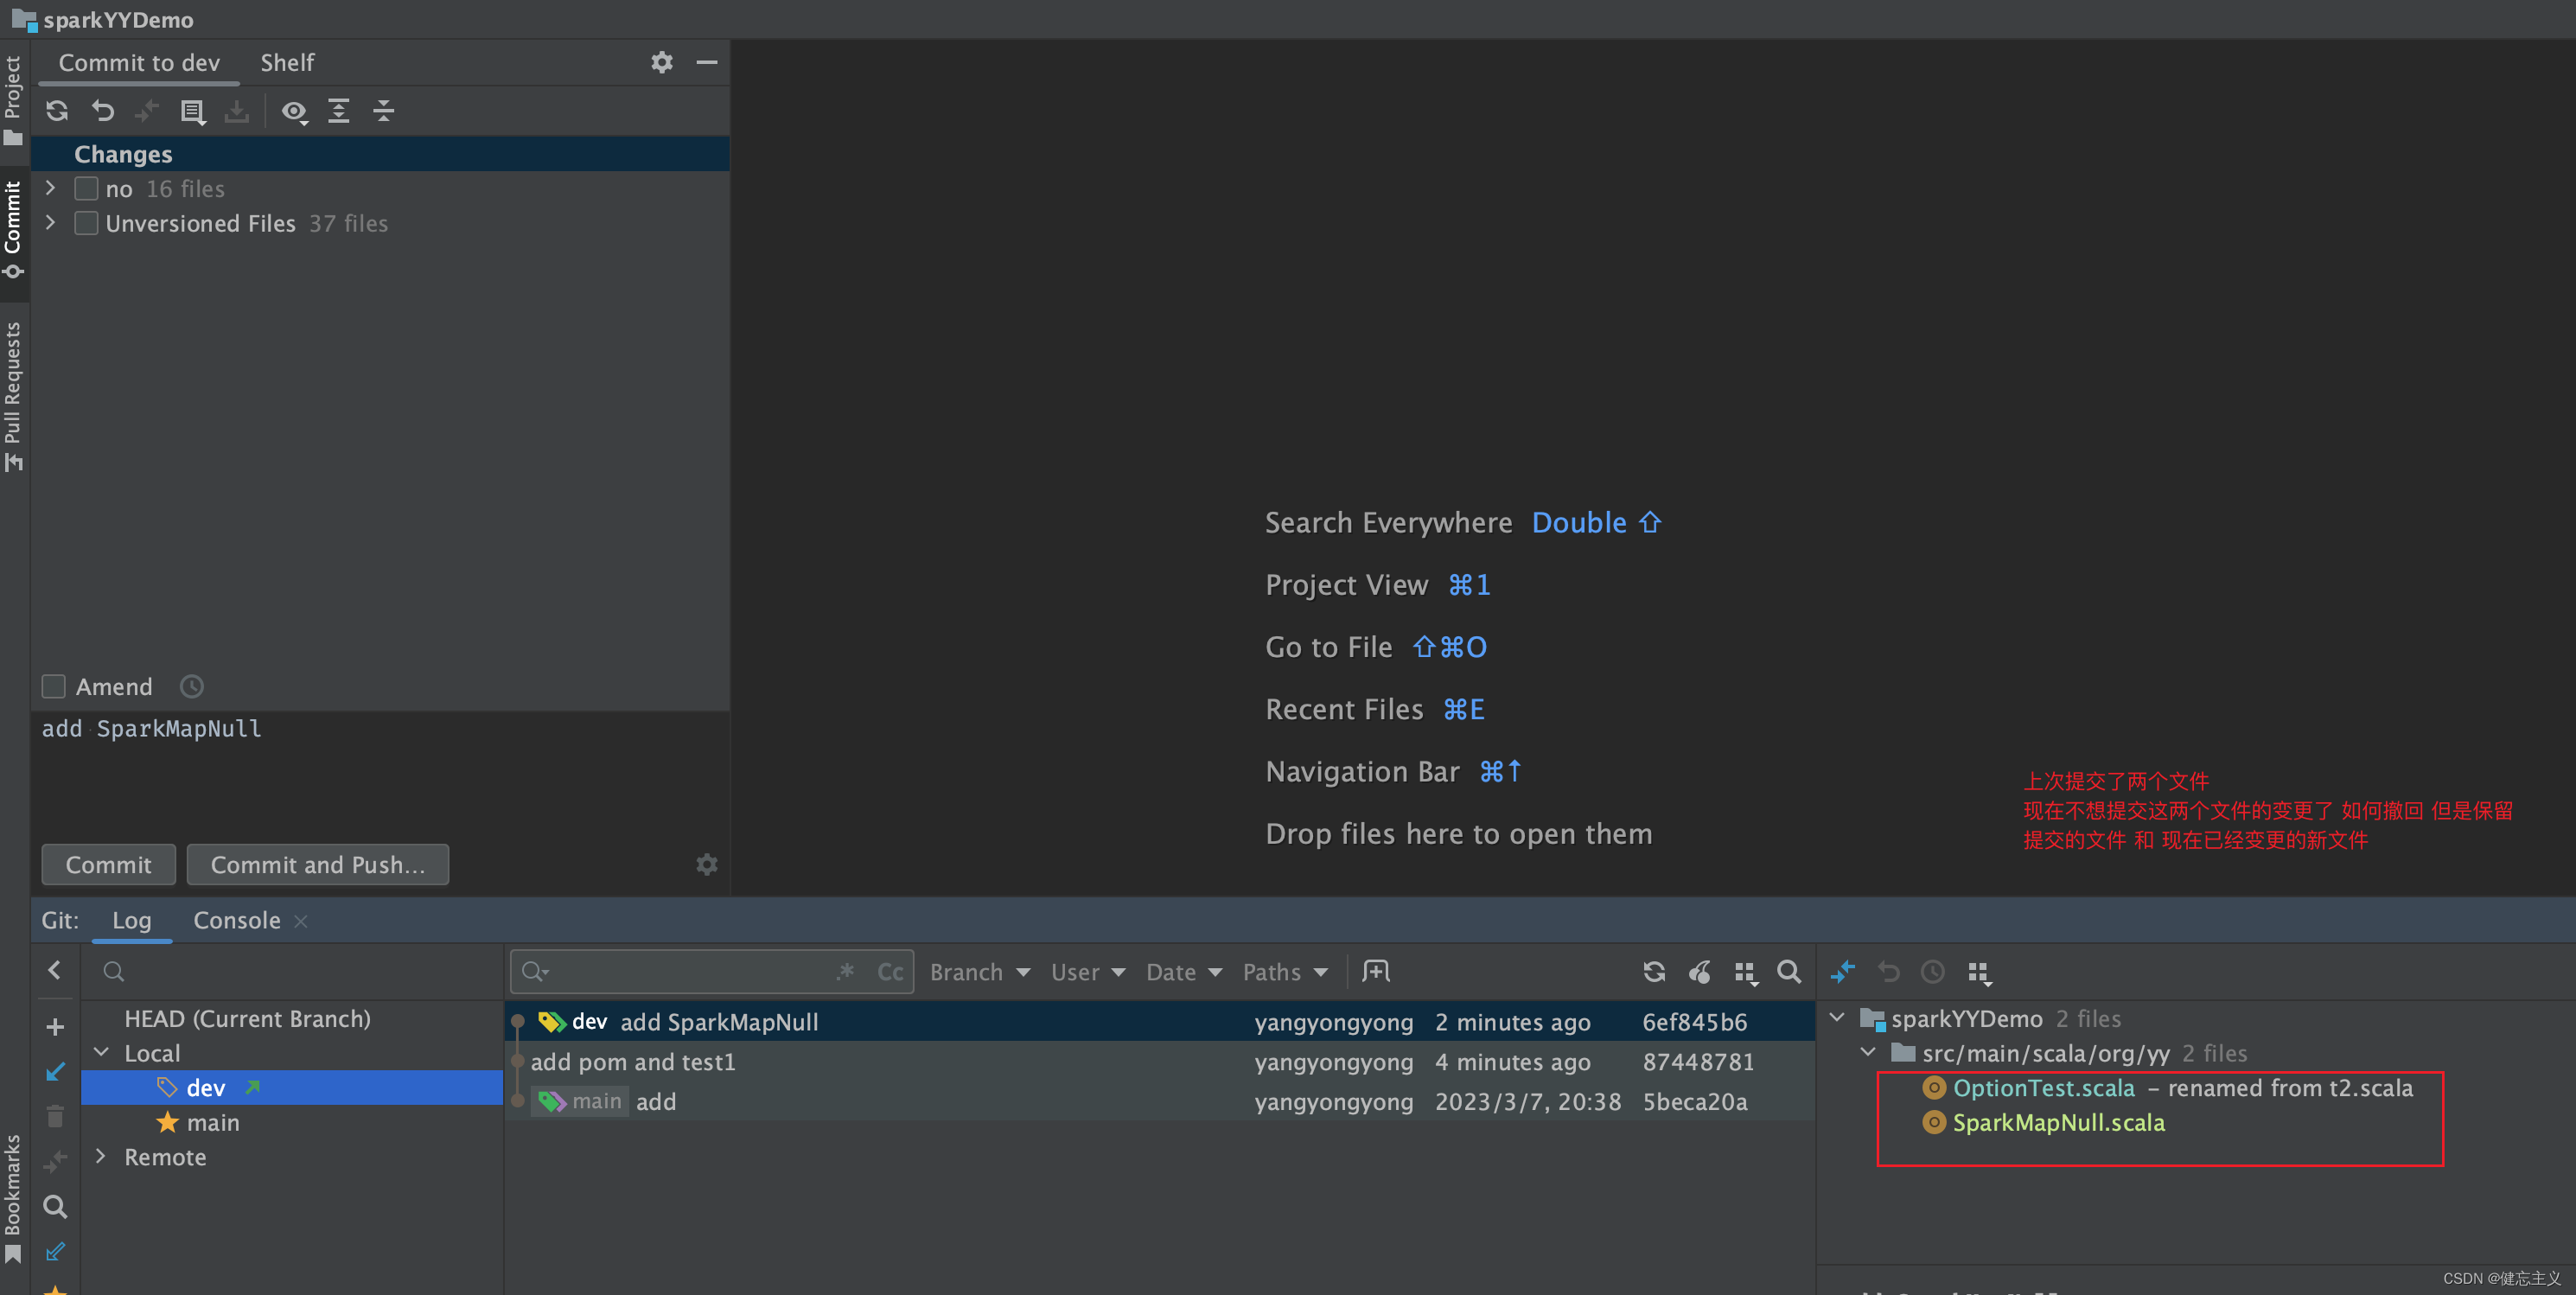Click the Commit and Push button

click(317, 865)
